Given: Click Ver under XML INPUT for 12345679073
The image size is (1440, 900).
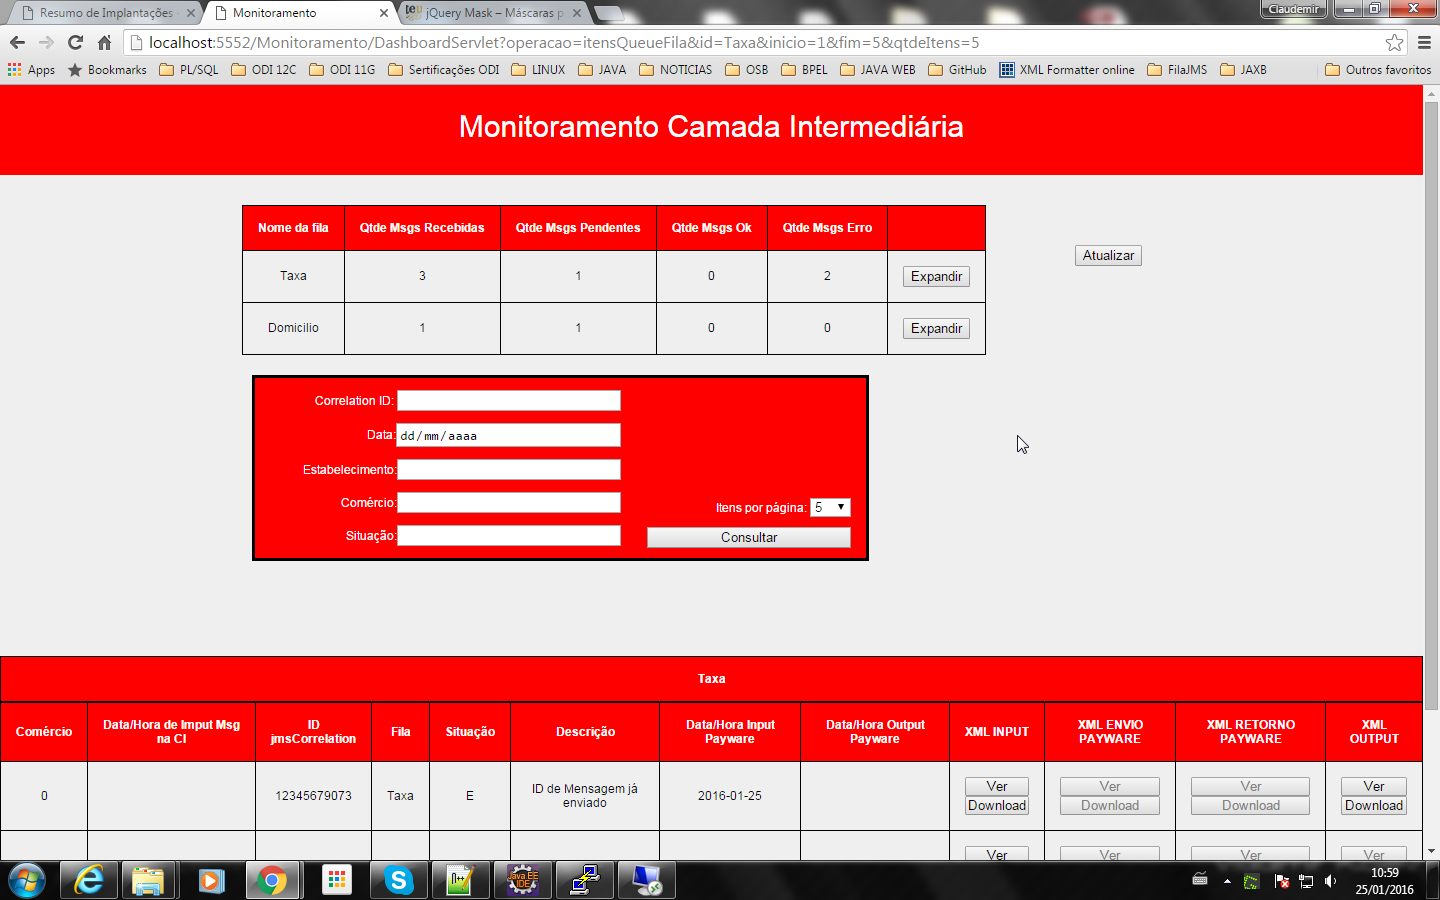Looking at the screenshot, I should [x=997, y=786].
